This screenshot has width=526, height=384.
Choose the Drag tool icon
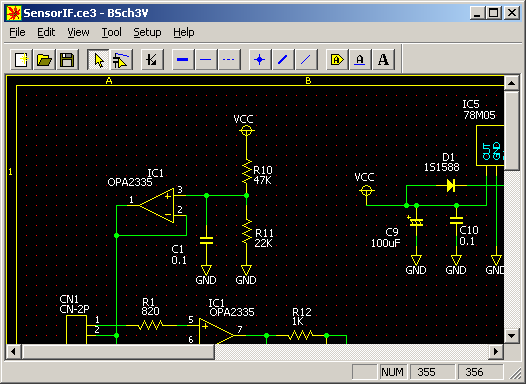click(121, 60)
